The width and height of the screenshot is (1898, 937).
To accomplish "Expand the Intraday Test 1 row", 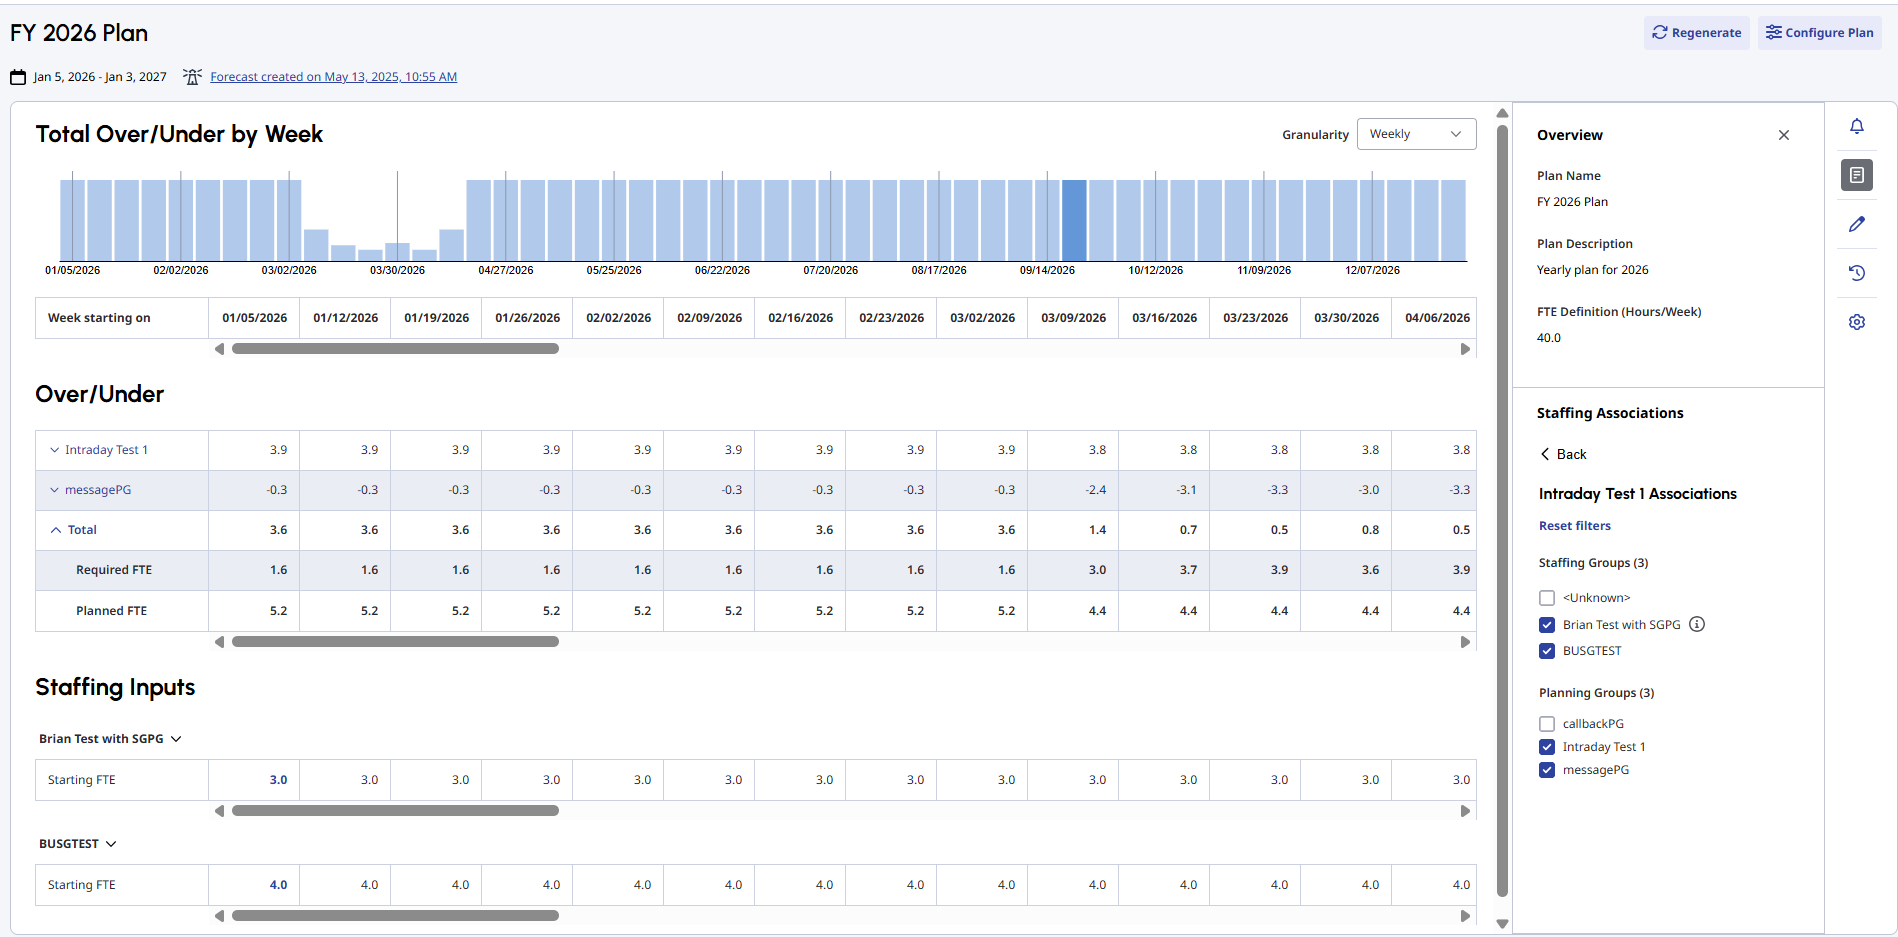I will pyautogui.click(x=55, y=450).
